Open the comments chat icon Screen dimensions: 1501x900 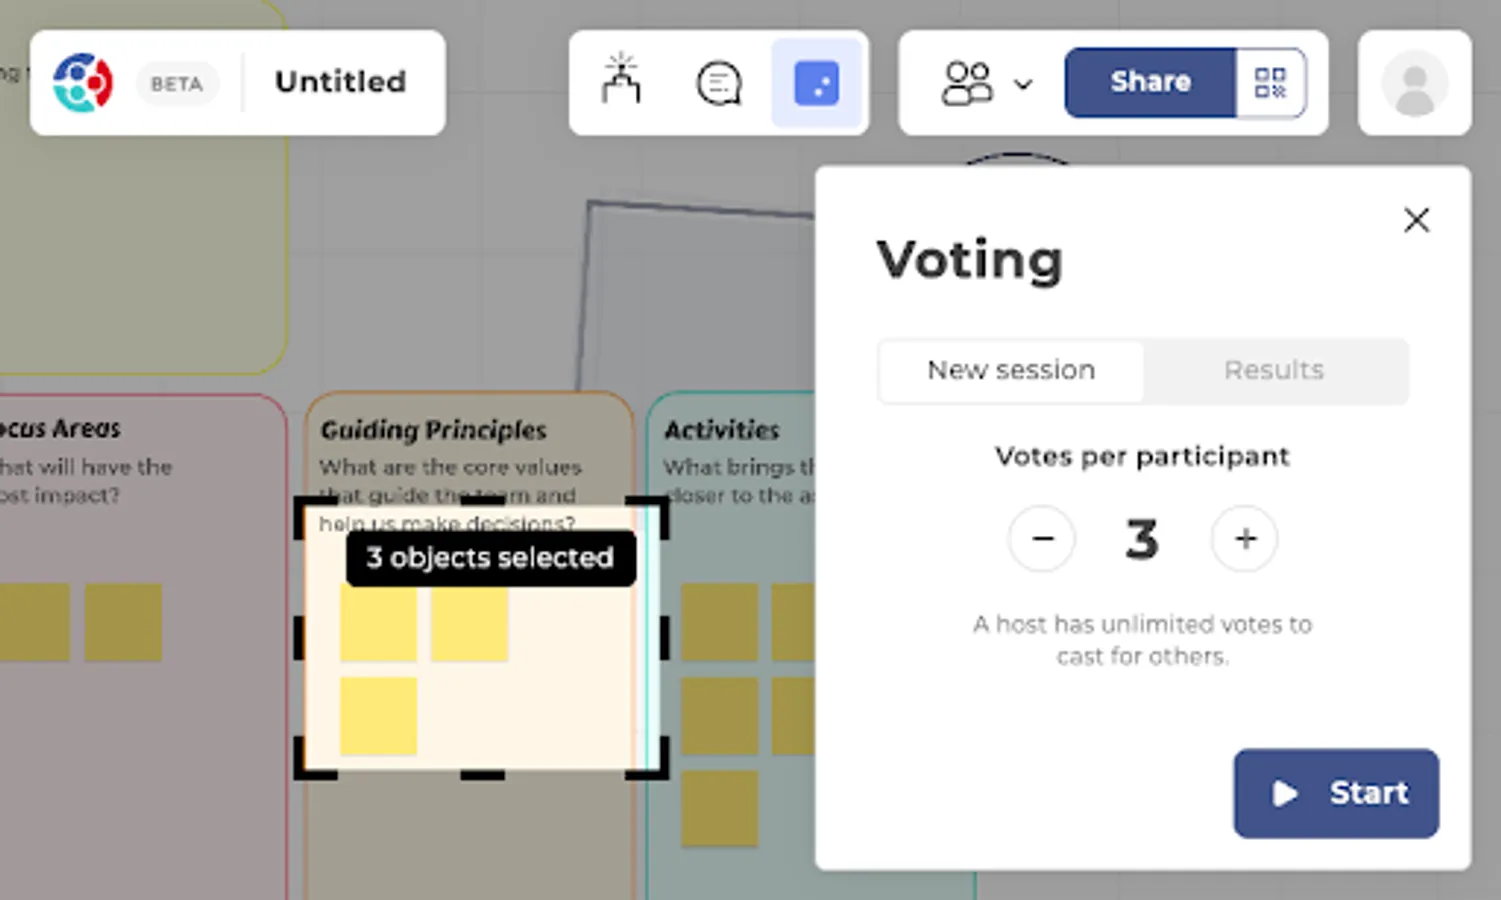[718, 83]
